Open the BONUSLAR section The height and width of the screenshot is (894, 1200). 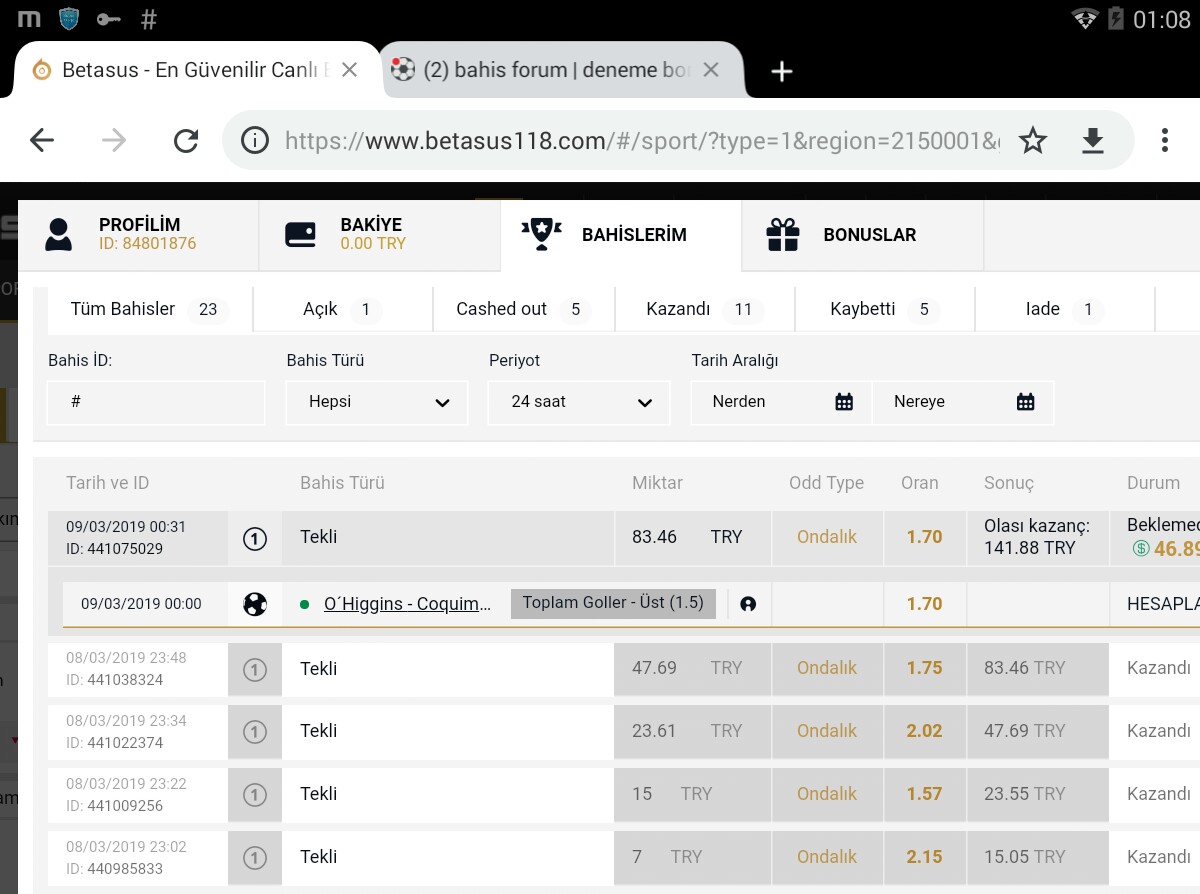(863, 235)
